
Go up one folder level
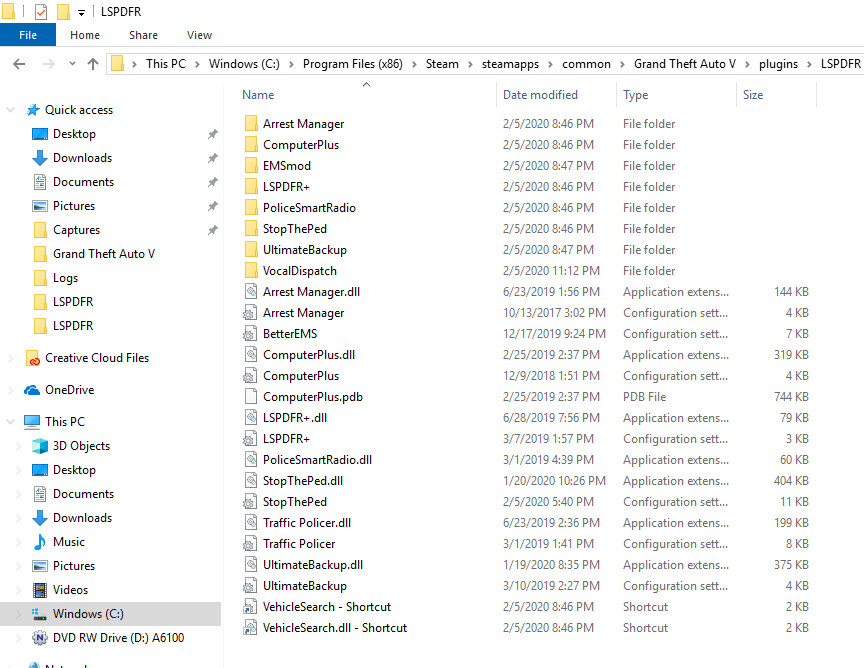click(93, 64)
